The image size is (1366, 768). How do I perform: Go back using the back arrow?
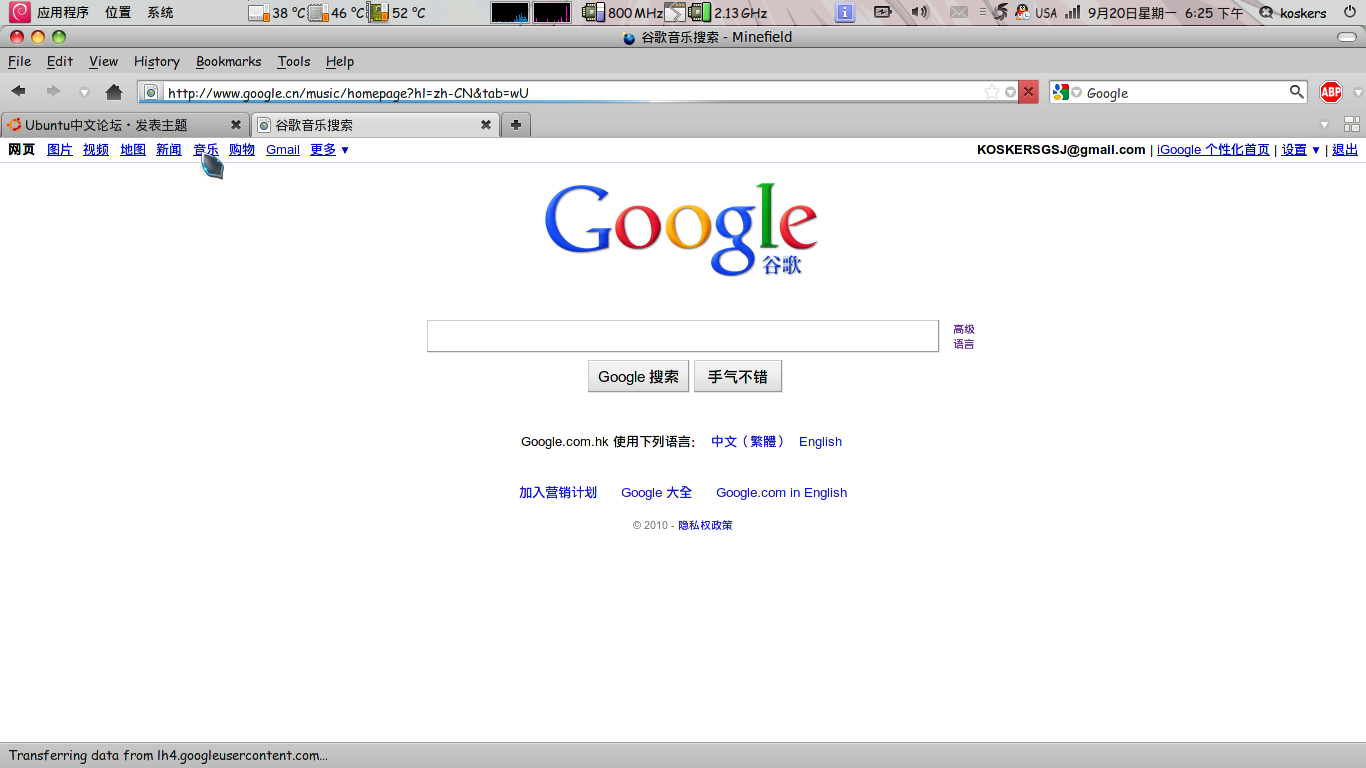(18, 92)
